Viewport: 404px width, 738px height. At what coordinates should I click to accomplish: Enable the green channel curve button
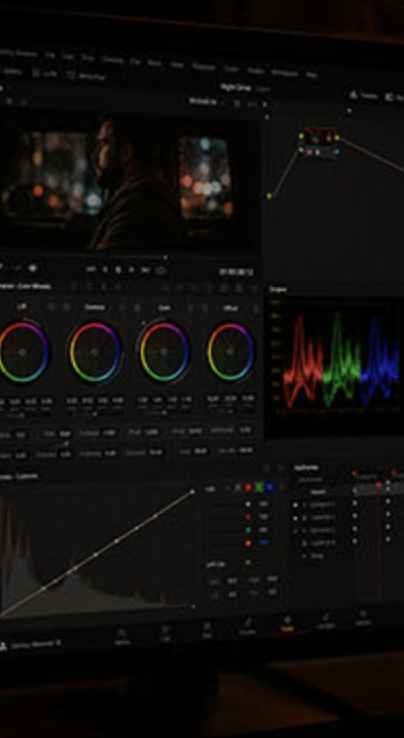pyautogui.click(x=259, y=488)
